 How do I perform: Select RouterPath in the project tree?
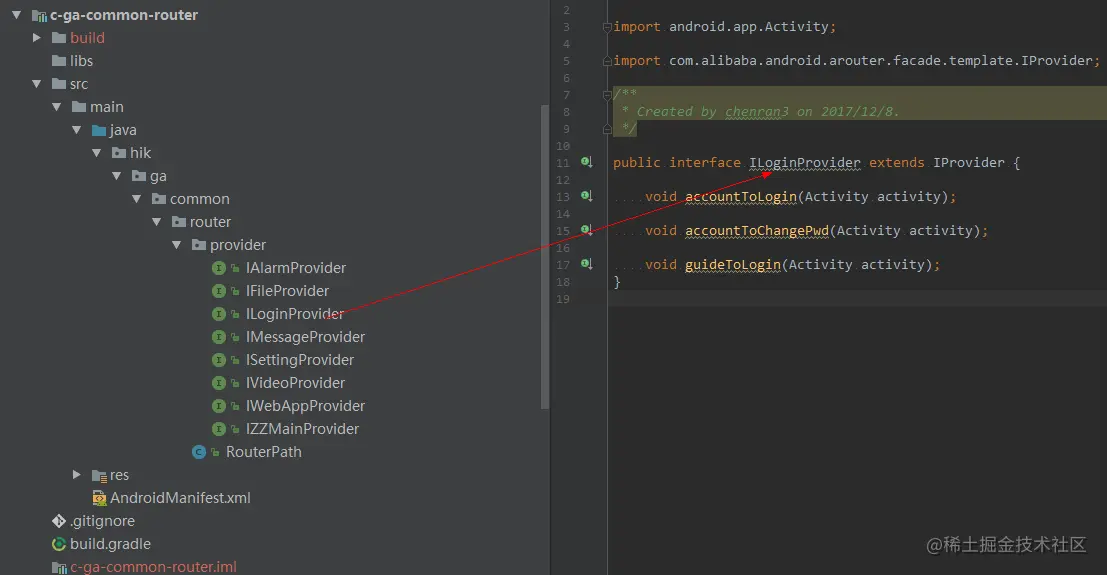[263, 451]
